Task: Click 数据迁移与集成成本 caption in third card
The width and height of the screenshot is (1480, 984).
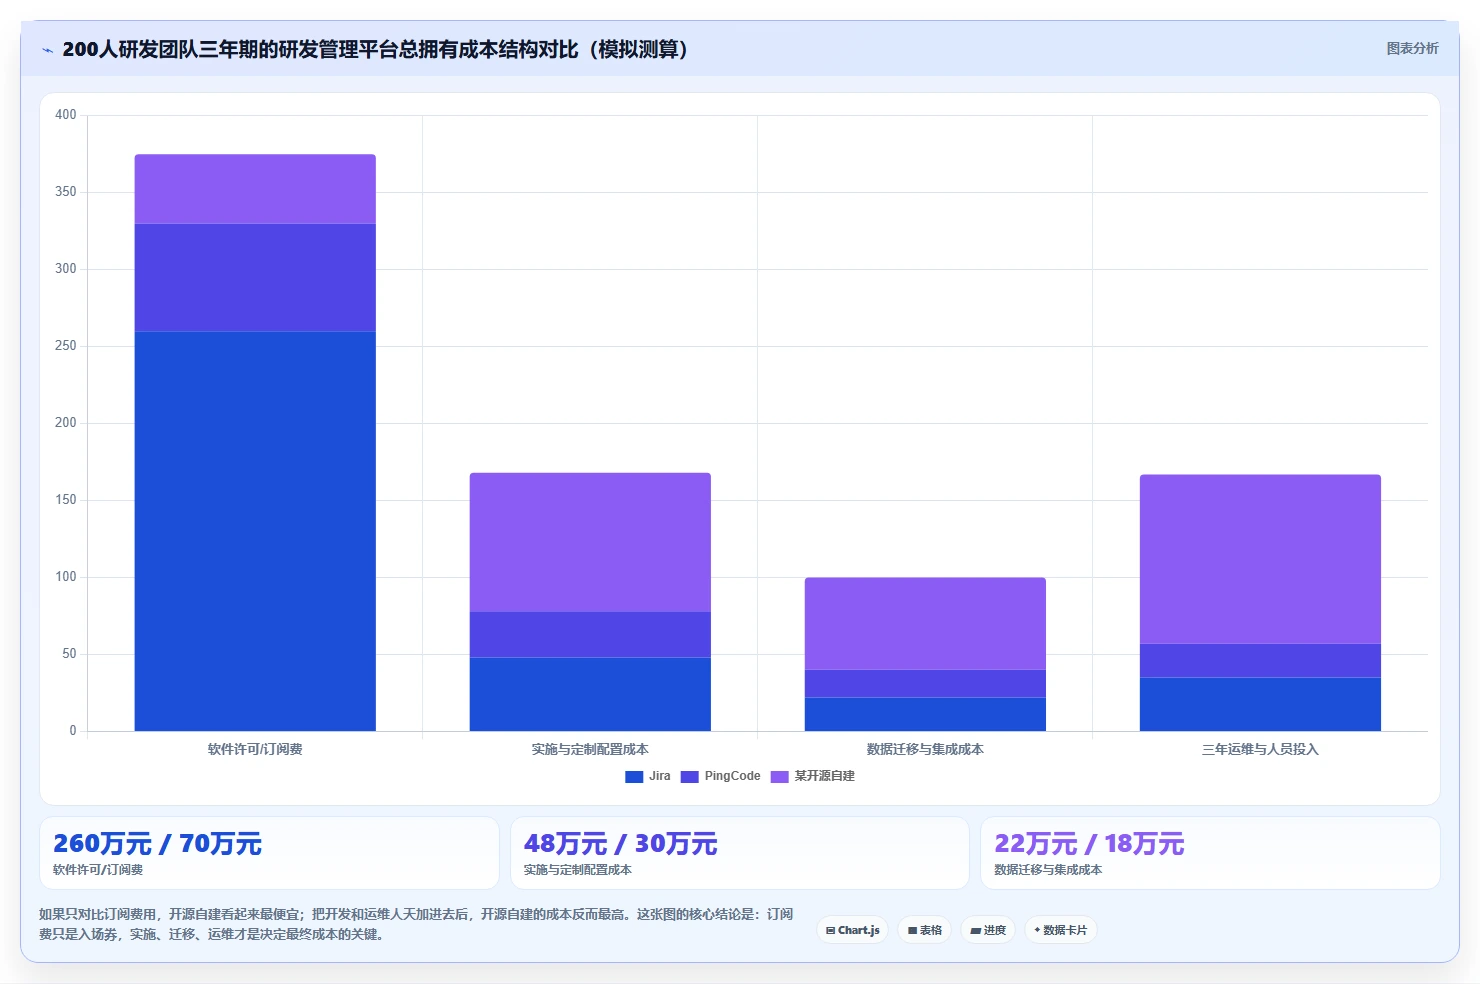Action: tap(1048, 870)
